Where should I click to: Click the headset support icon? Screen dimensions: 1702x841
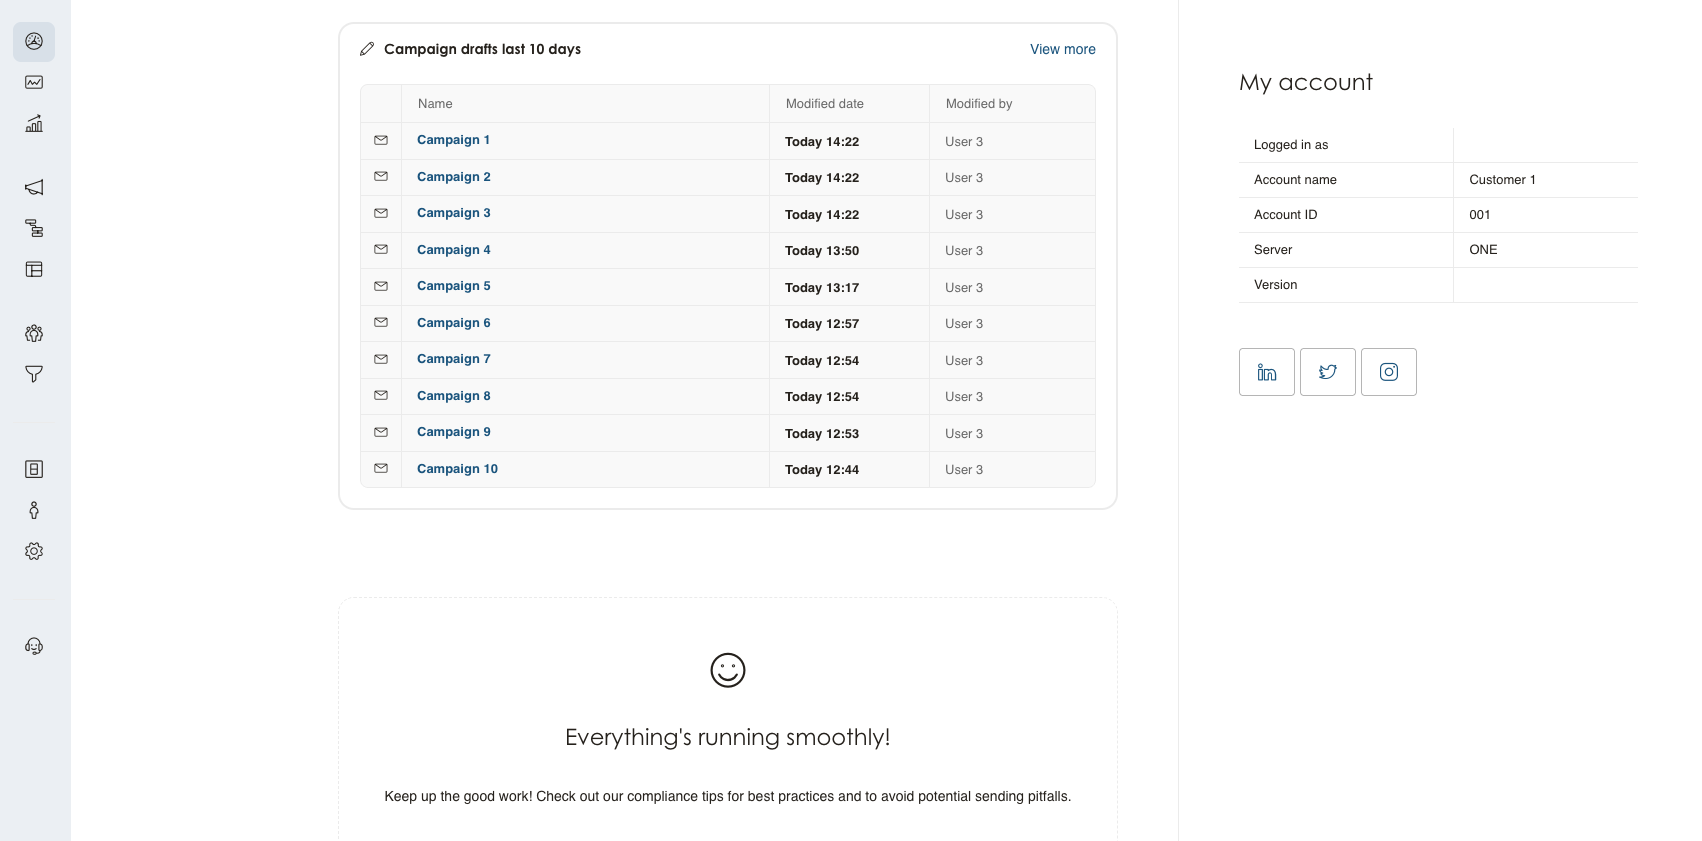tap(34, 646)
